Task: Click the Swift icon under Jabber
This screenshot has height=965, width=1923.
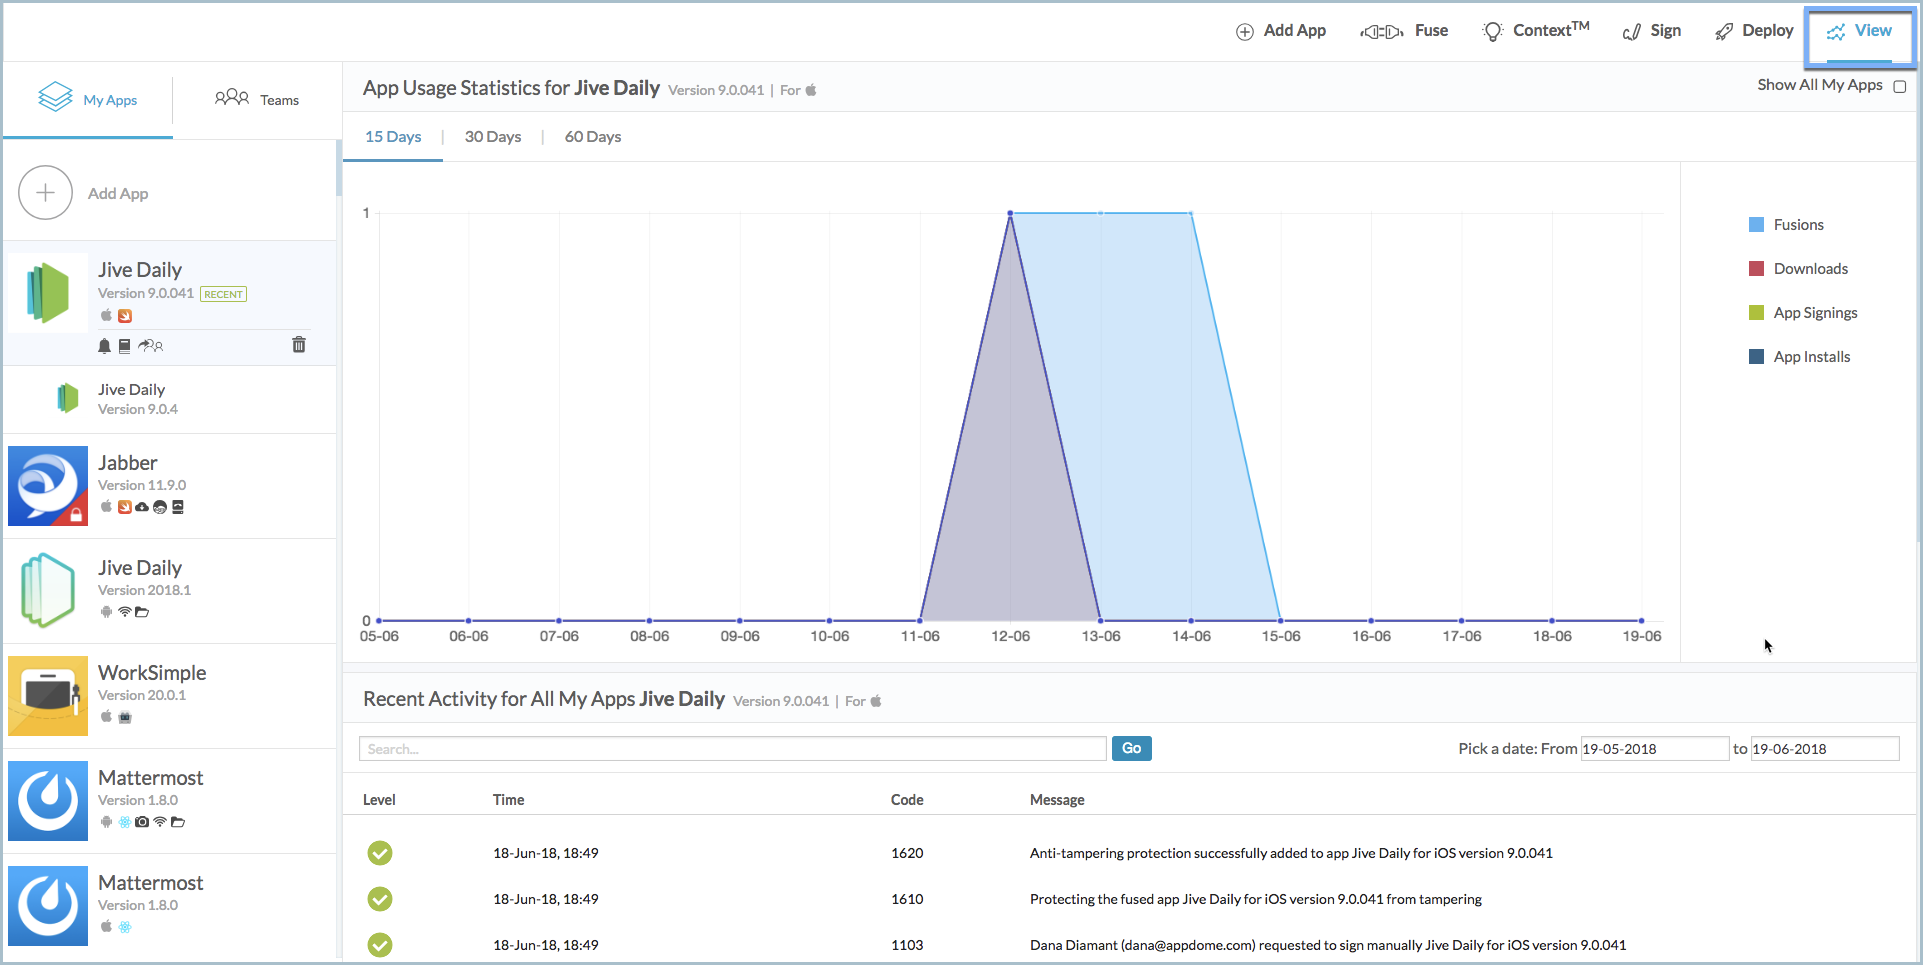Action: pos(125,507)
